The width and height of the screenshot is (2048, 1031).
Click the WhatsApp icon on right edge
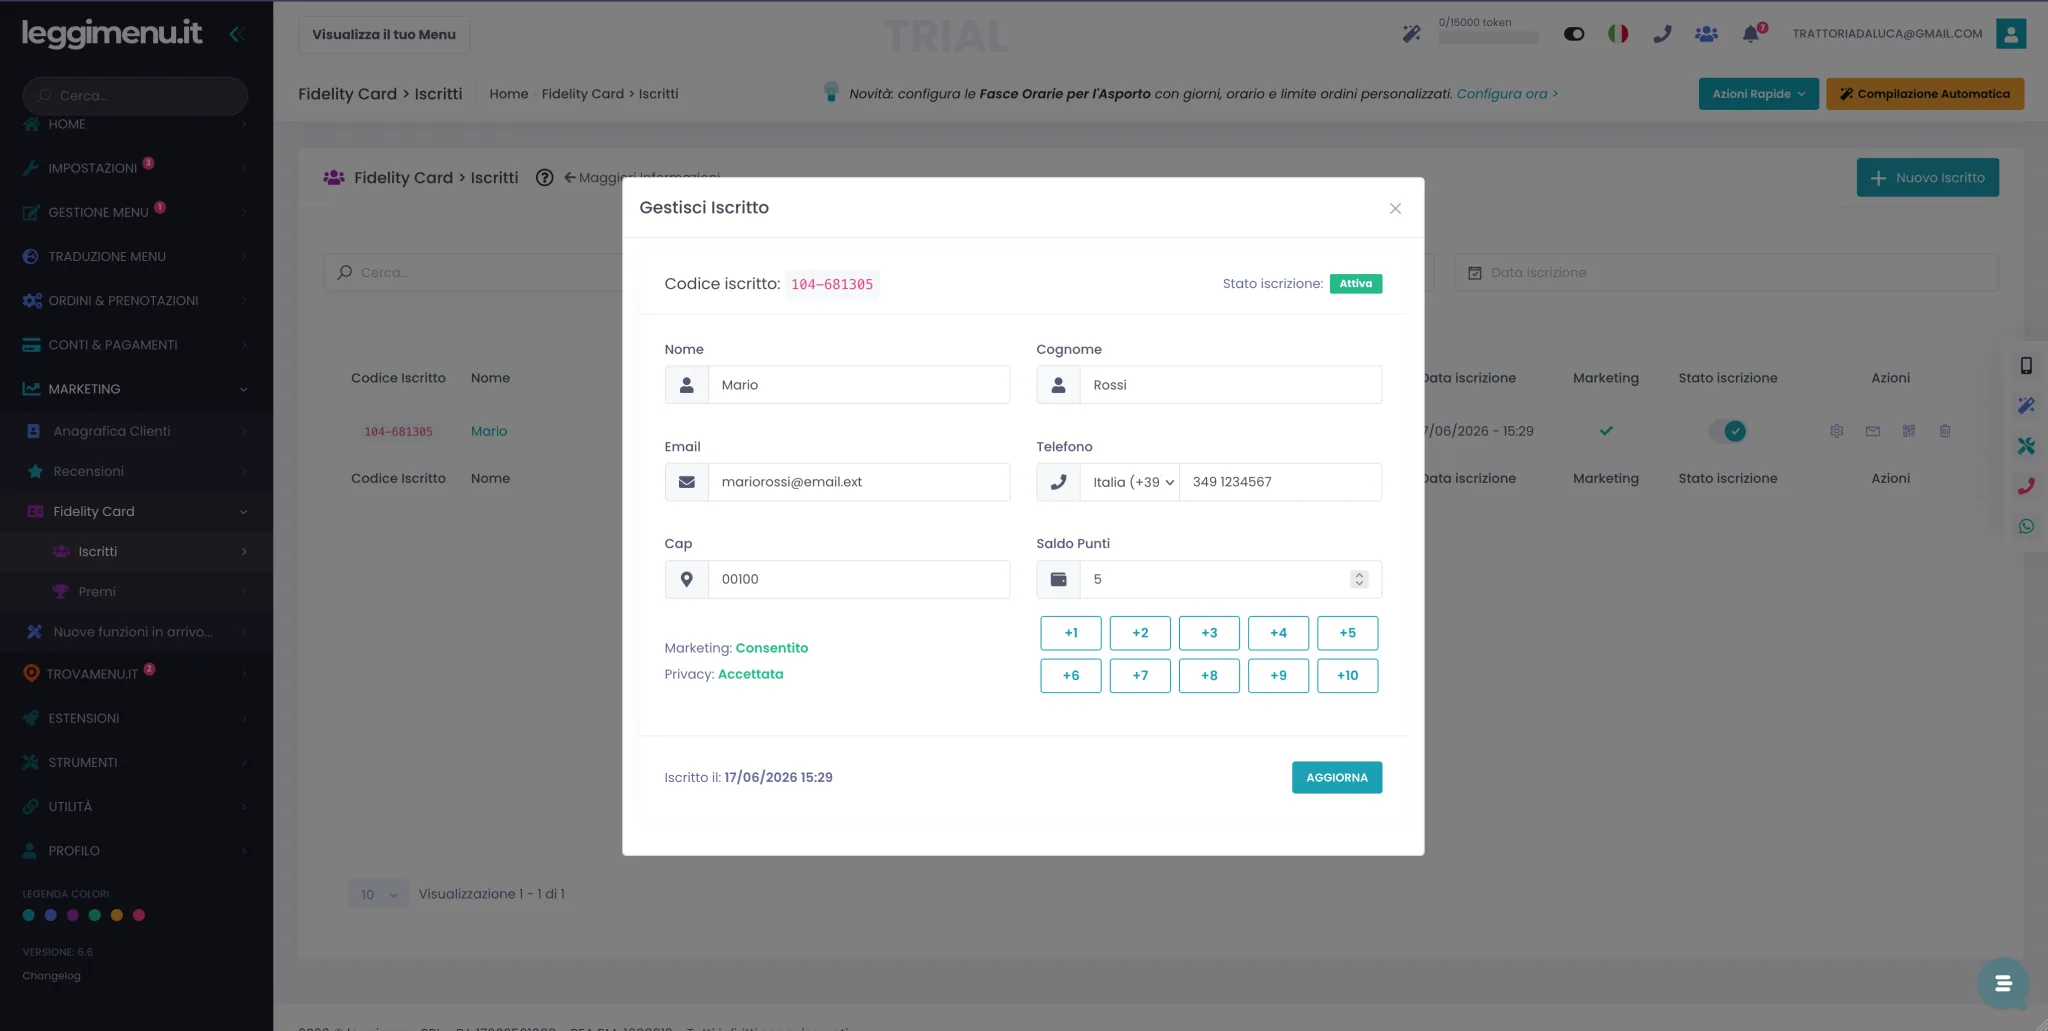click(x=2026, y=526)
